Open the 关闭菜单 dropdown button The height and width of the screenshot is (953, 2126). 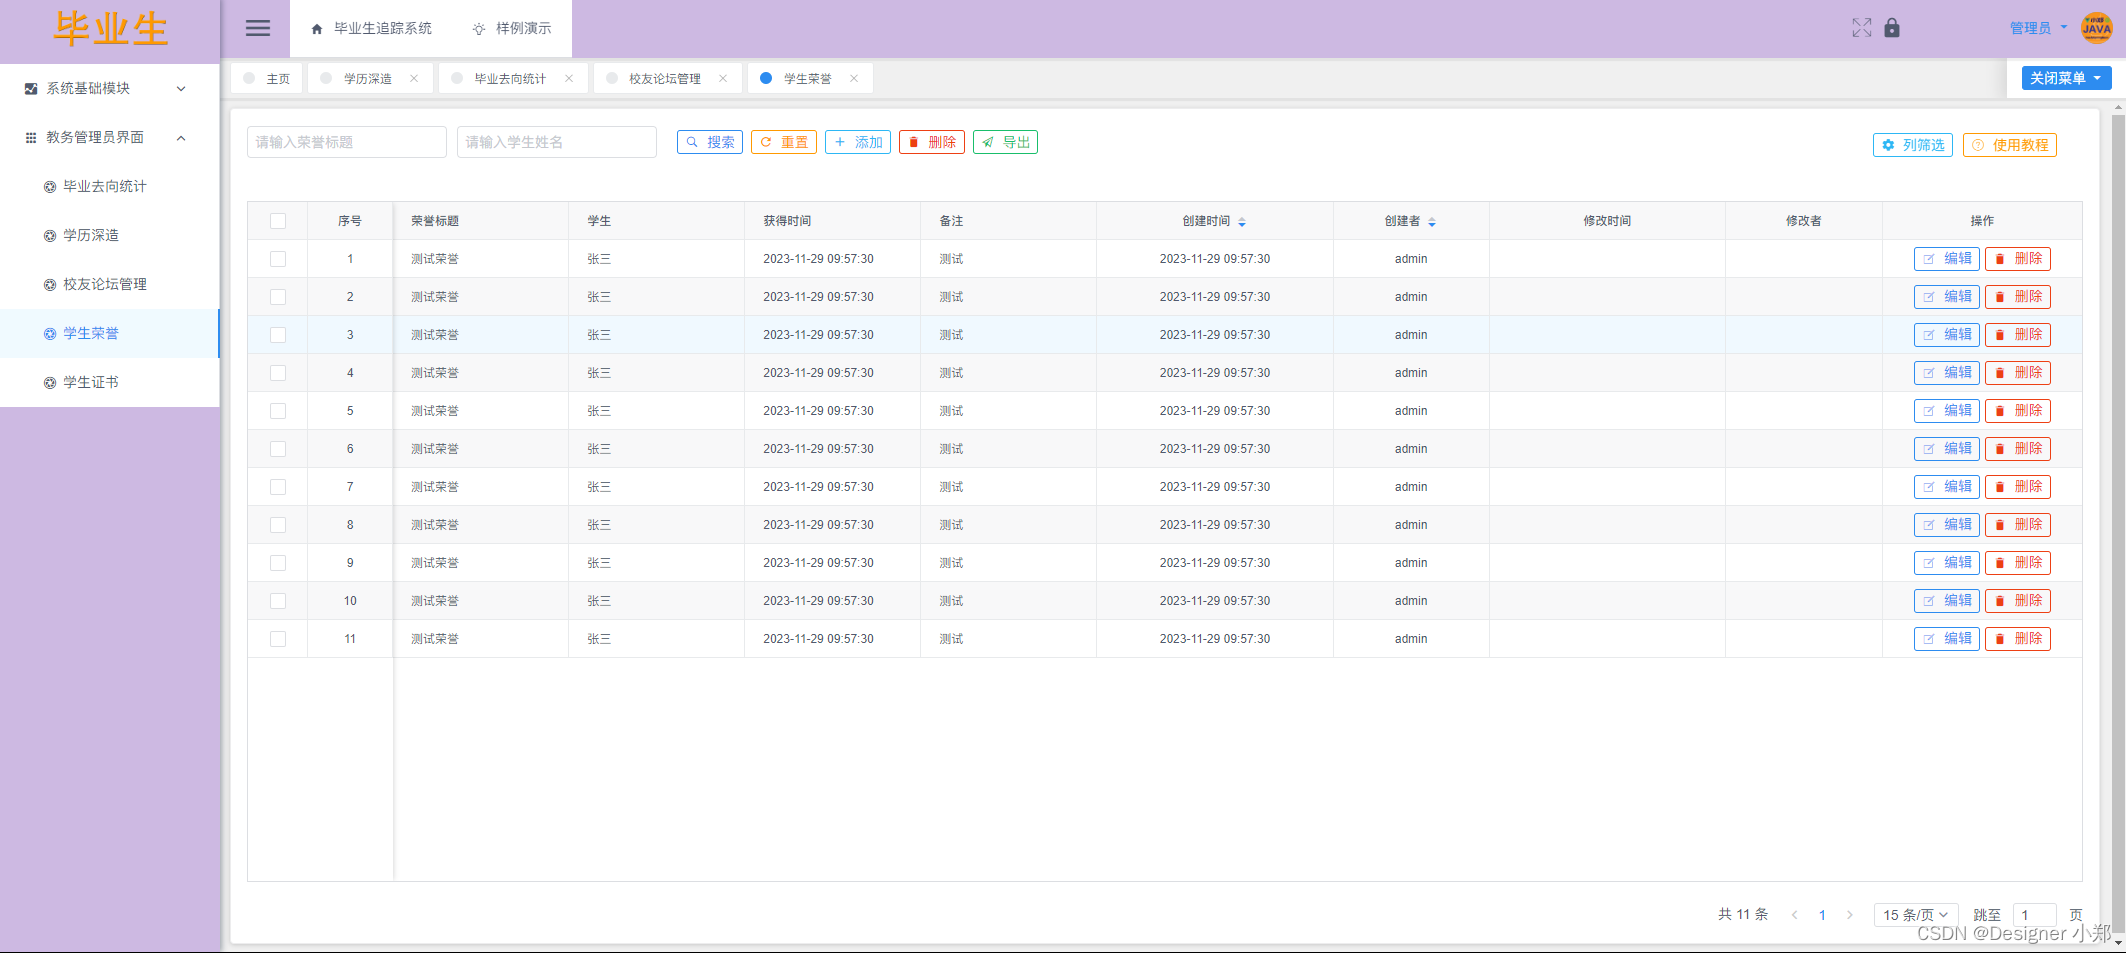(x=2066, y=78)
